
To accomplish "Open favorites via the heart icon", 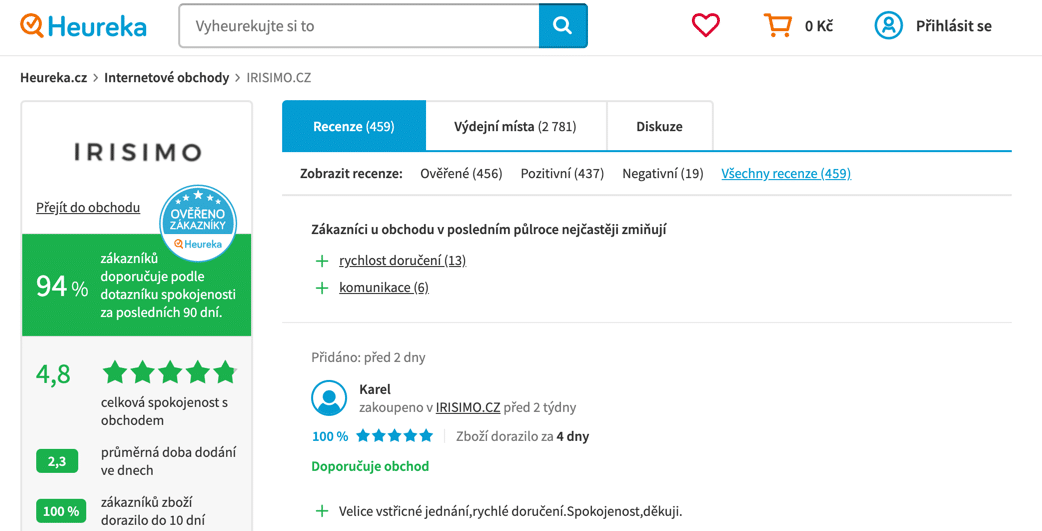I will click(x=706, y=26).
